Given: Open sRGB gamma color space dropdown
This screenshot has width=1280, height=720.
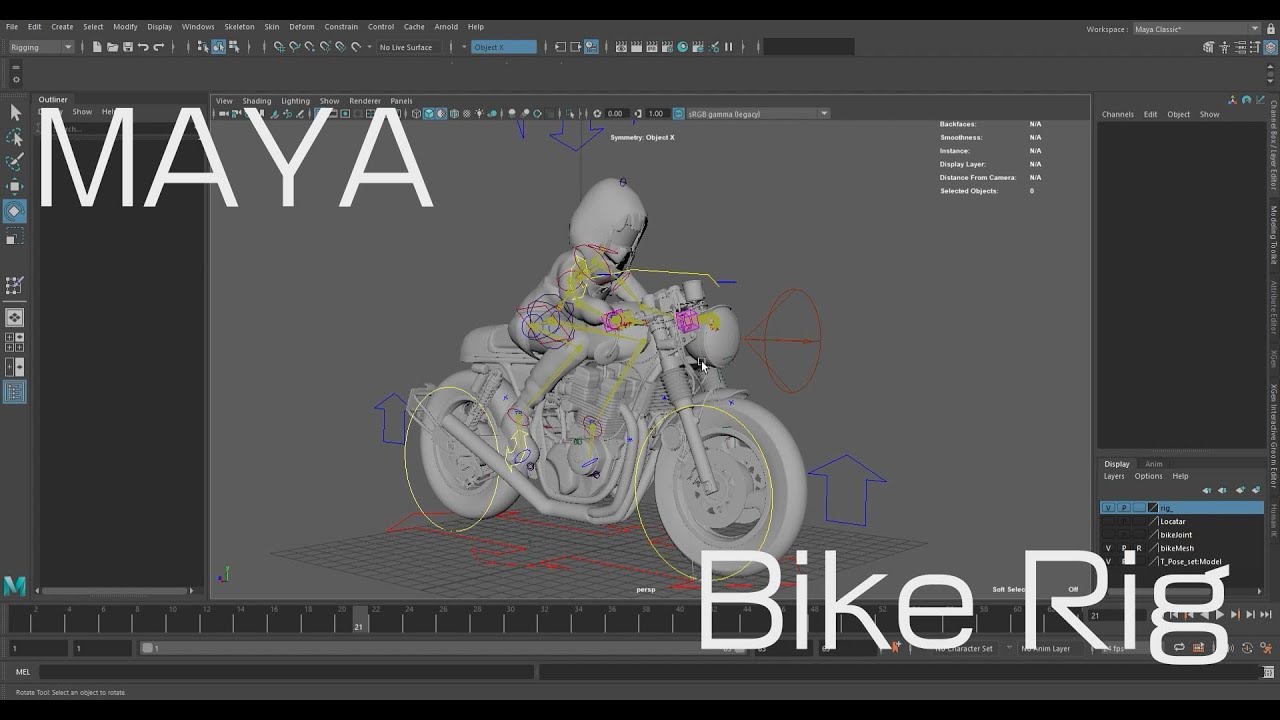Looking at the screenshot, I should point(757,114).
